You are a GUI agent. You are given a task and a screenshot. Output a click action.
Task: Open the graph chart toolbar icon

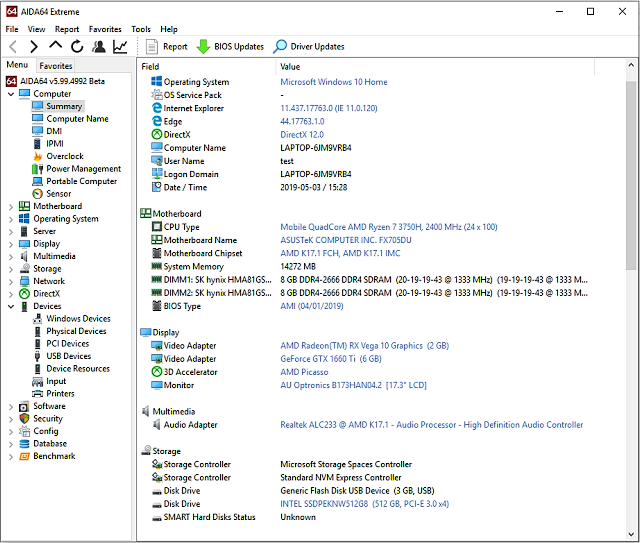click(x=120, y=47)
